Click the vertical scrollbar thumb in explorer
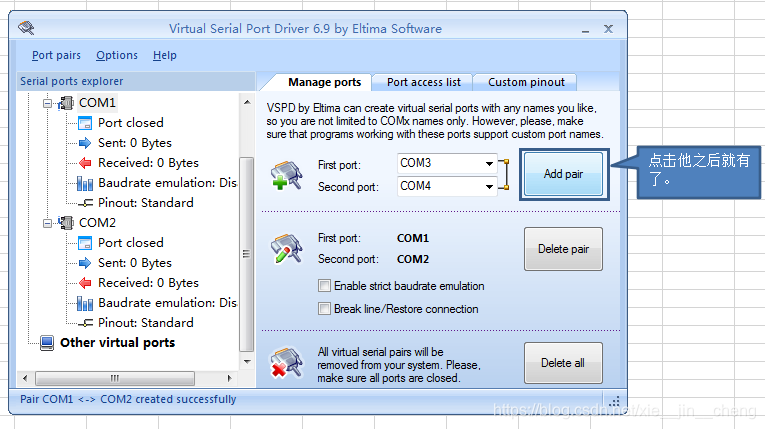765x429 pixels. click(247, 254)
